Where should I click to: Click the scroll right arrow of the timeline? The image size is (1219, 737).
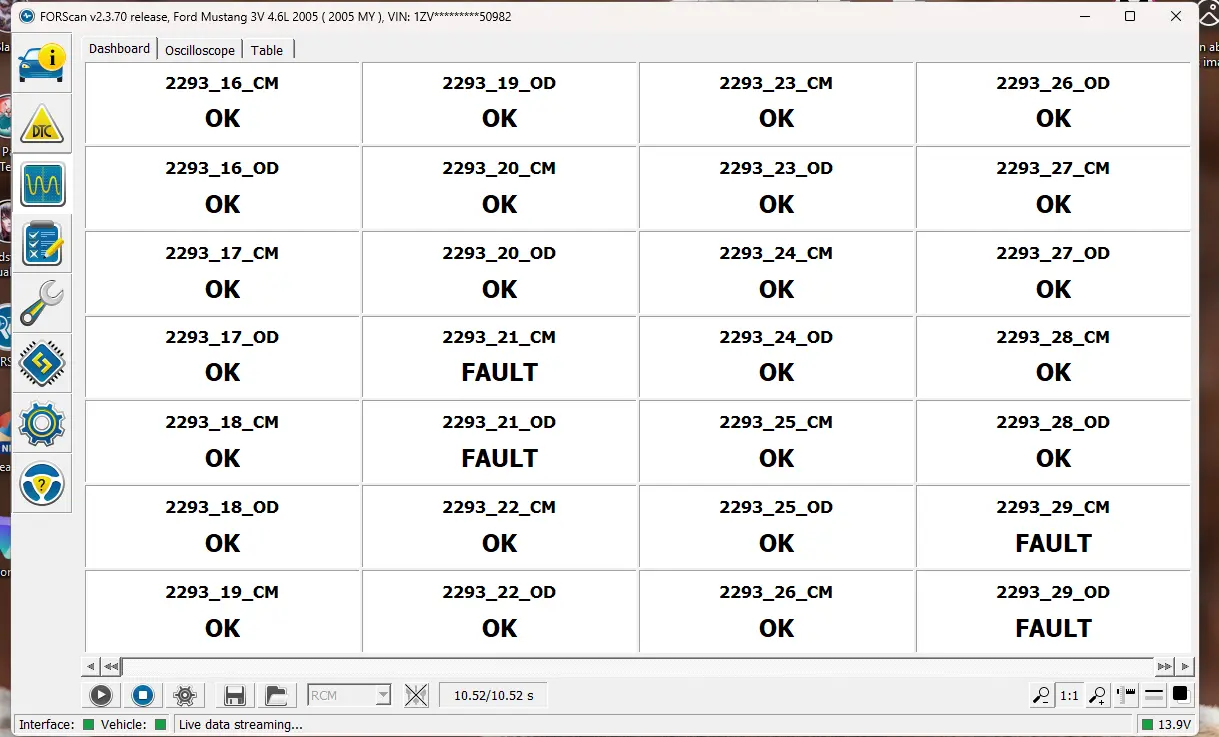tap(1185, 666)
